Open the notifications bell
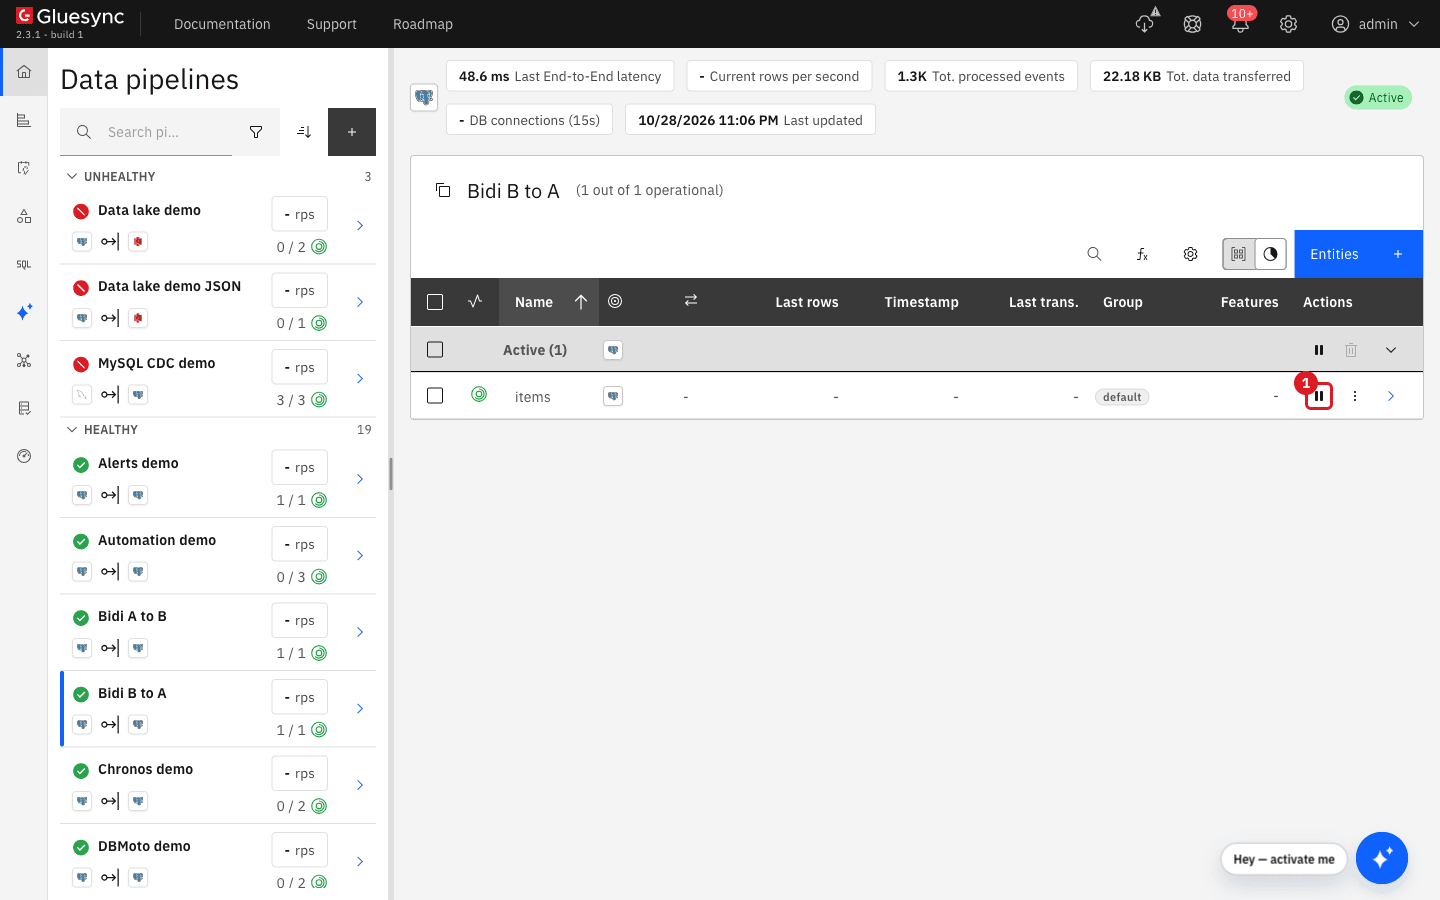This screenshot has height=900, width=1440. pyautogui.click(x=1240, y=24)
